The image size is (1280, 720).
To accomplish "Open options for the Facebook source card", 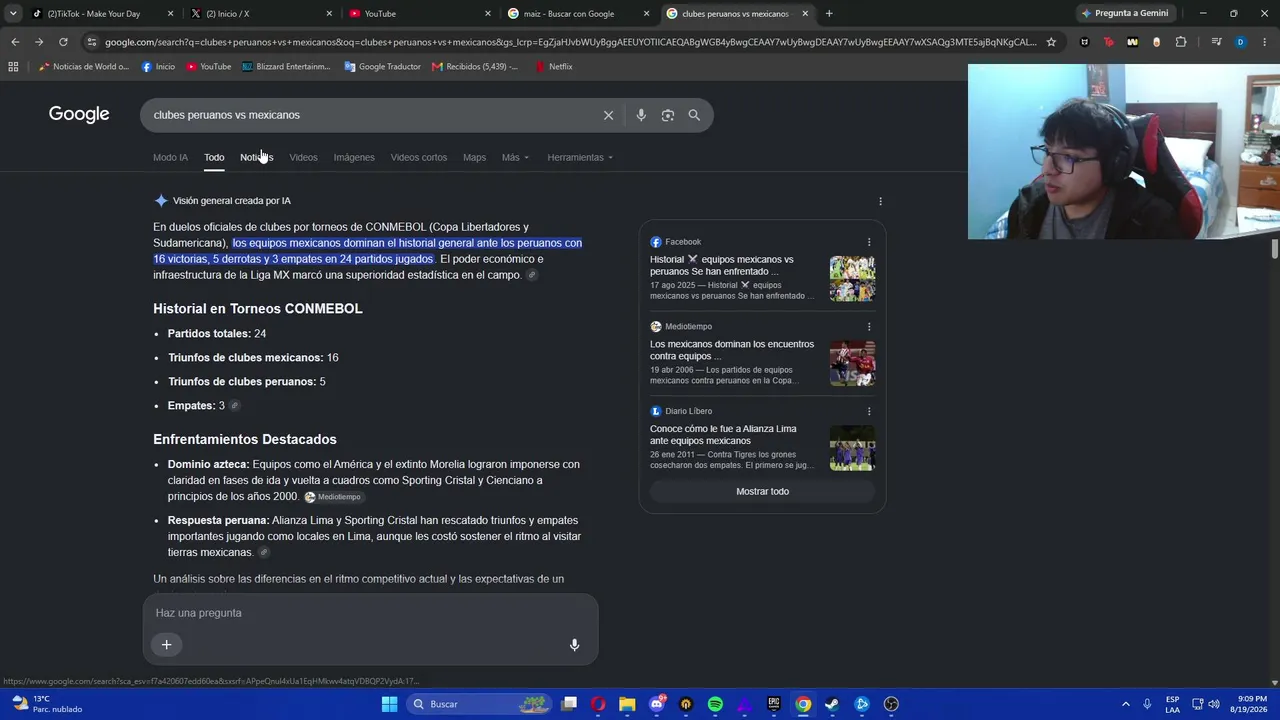I will point(869,242).
